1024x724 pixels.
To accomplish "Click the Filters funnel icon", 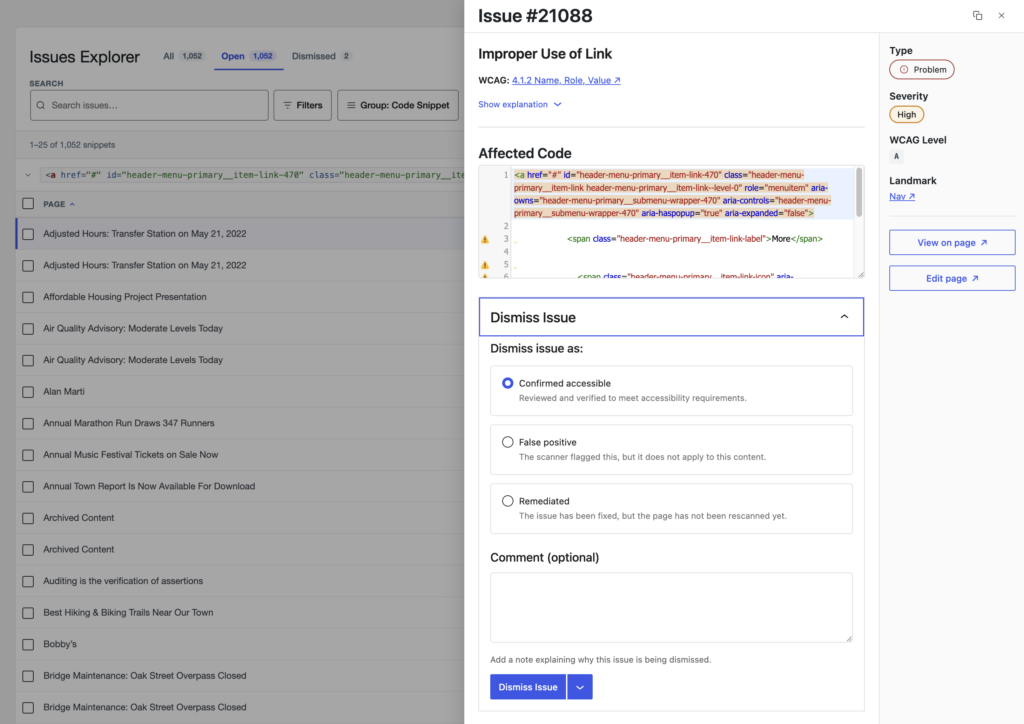I will coord(287,105).
